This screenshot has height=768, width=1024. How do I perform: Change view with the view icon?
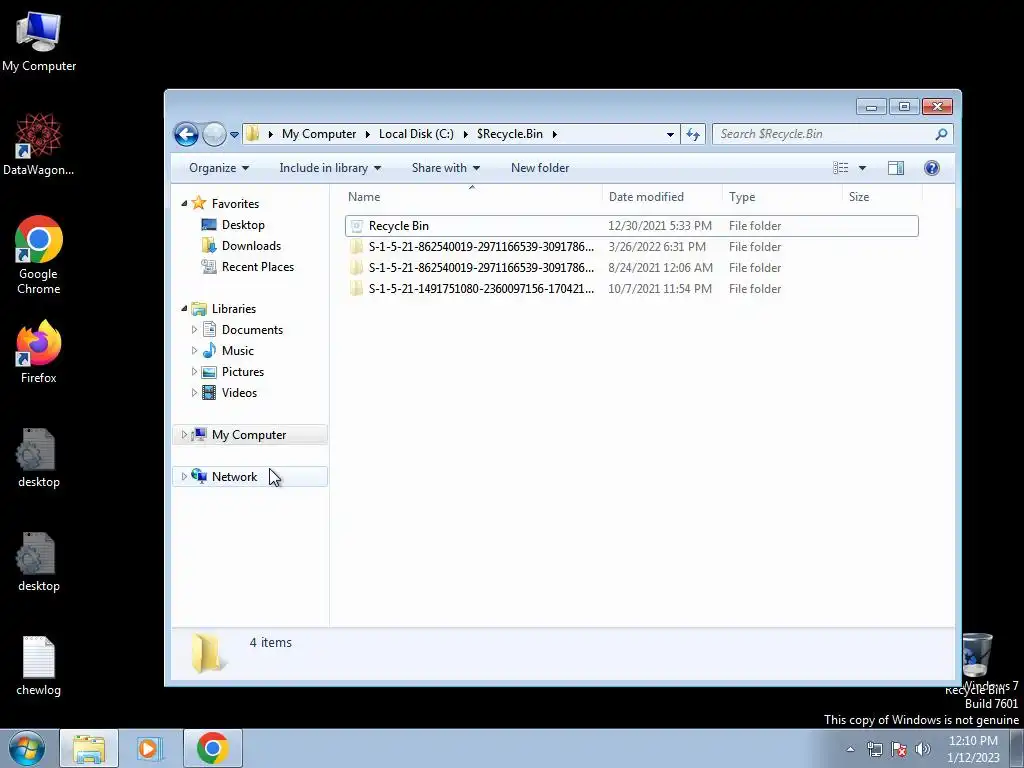(840, 168)
